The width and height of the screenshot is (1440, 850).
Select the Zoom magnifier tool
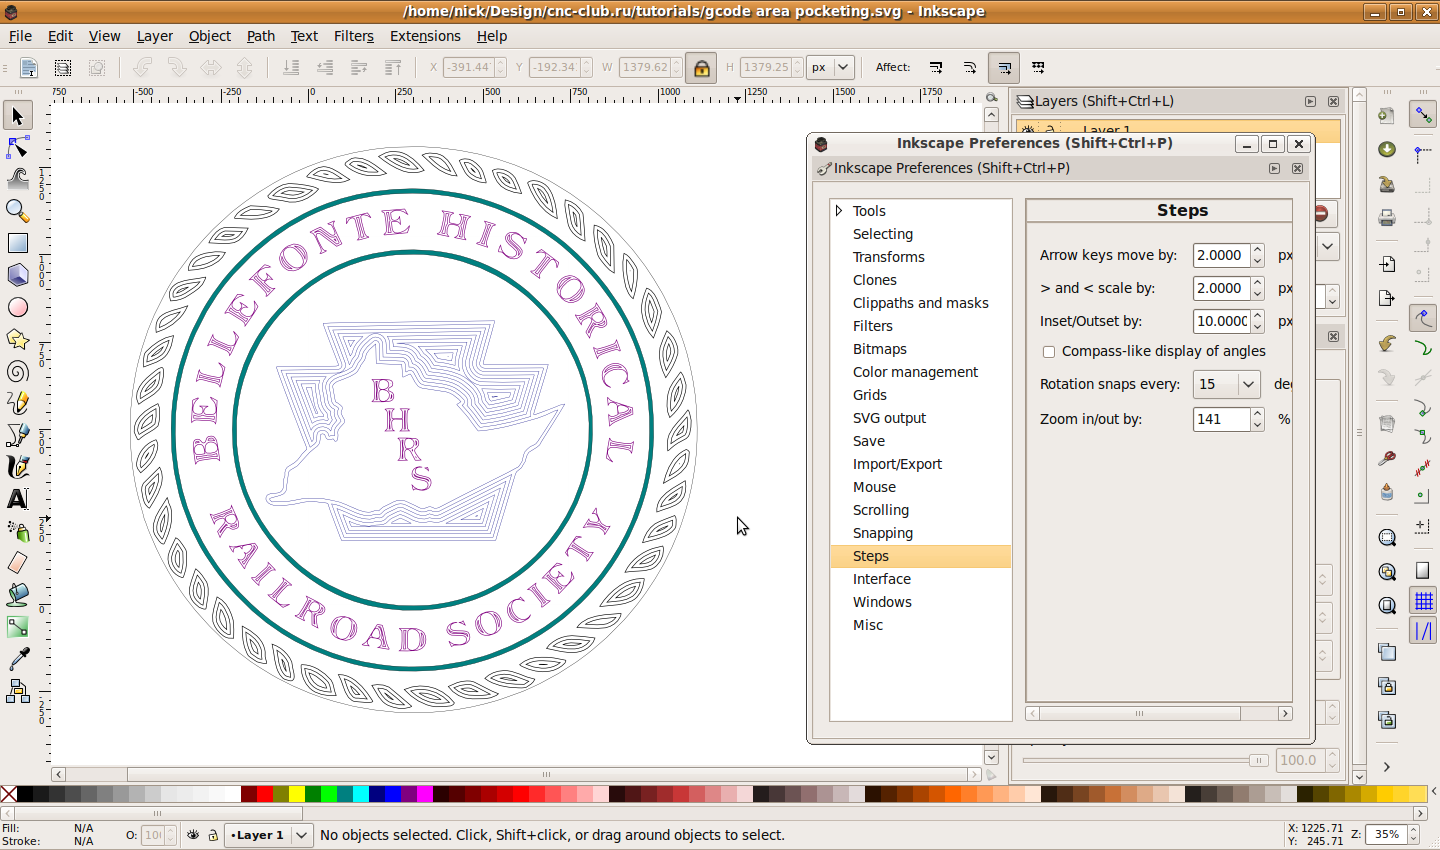click(18, 211)
